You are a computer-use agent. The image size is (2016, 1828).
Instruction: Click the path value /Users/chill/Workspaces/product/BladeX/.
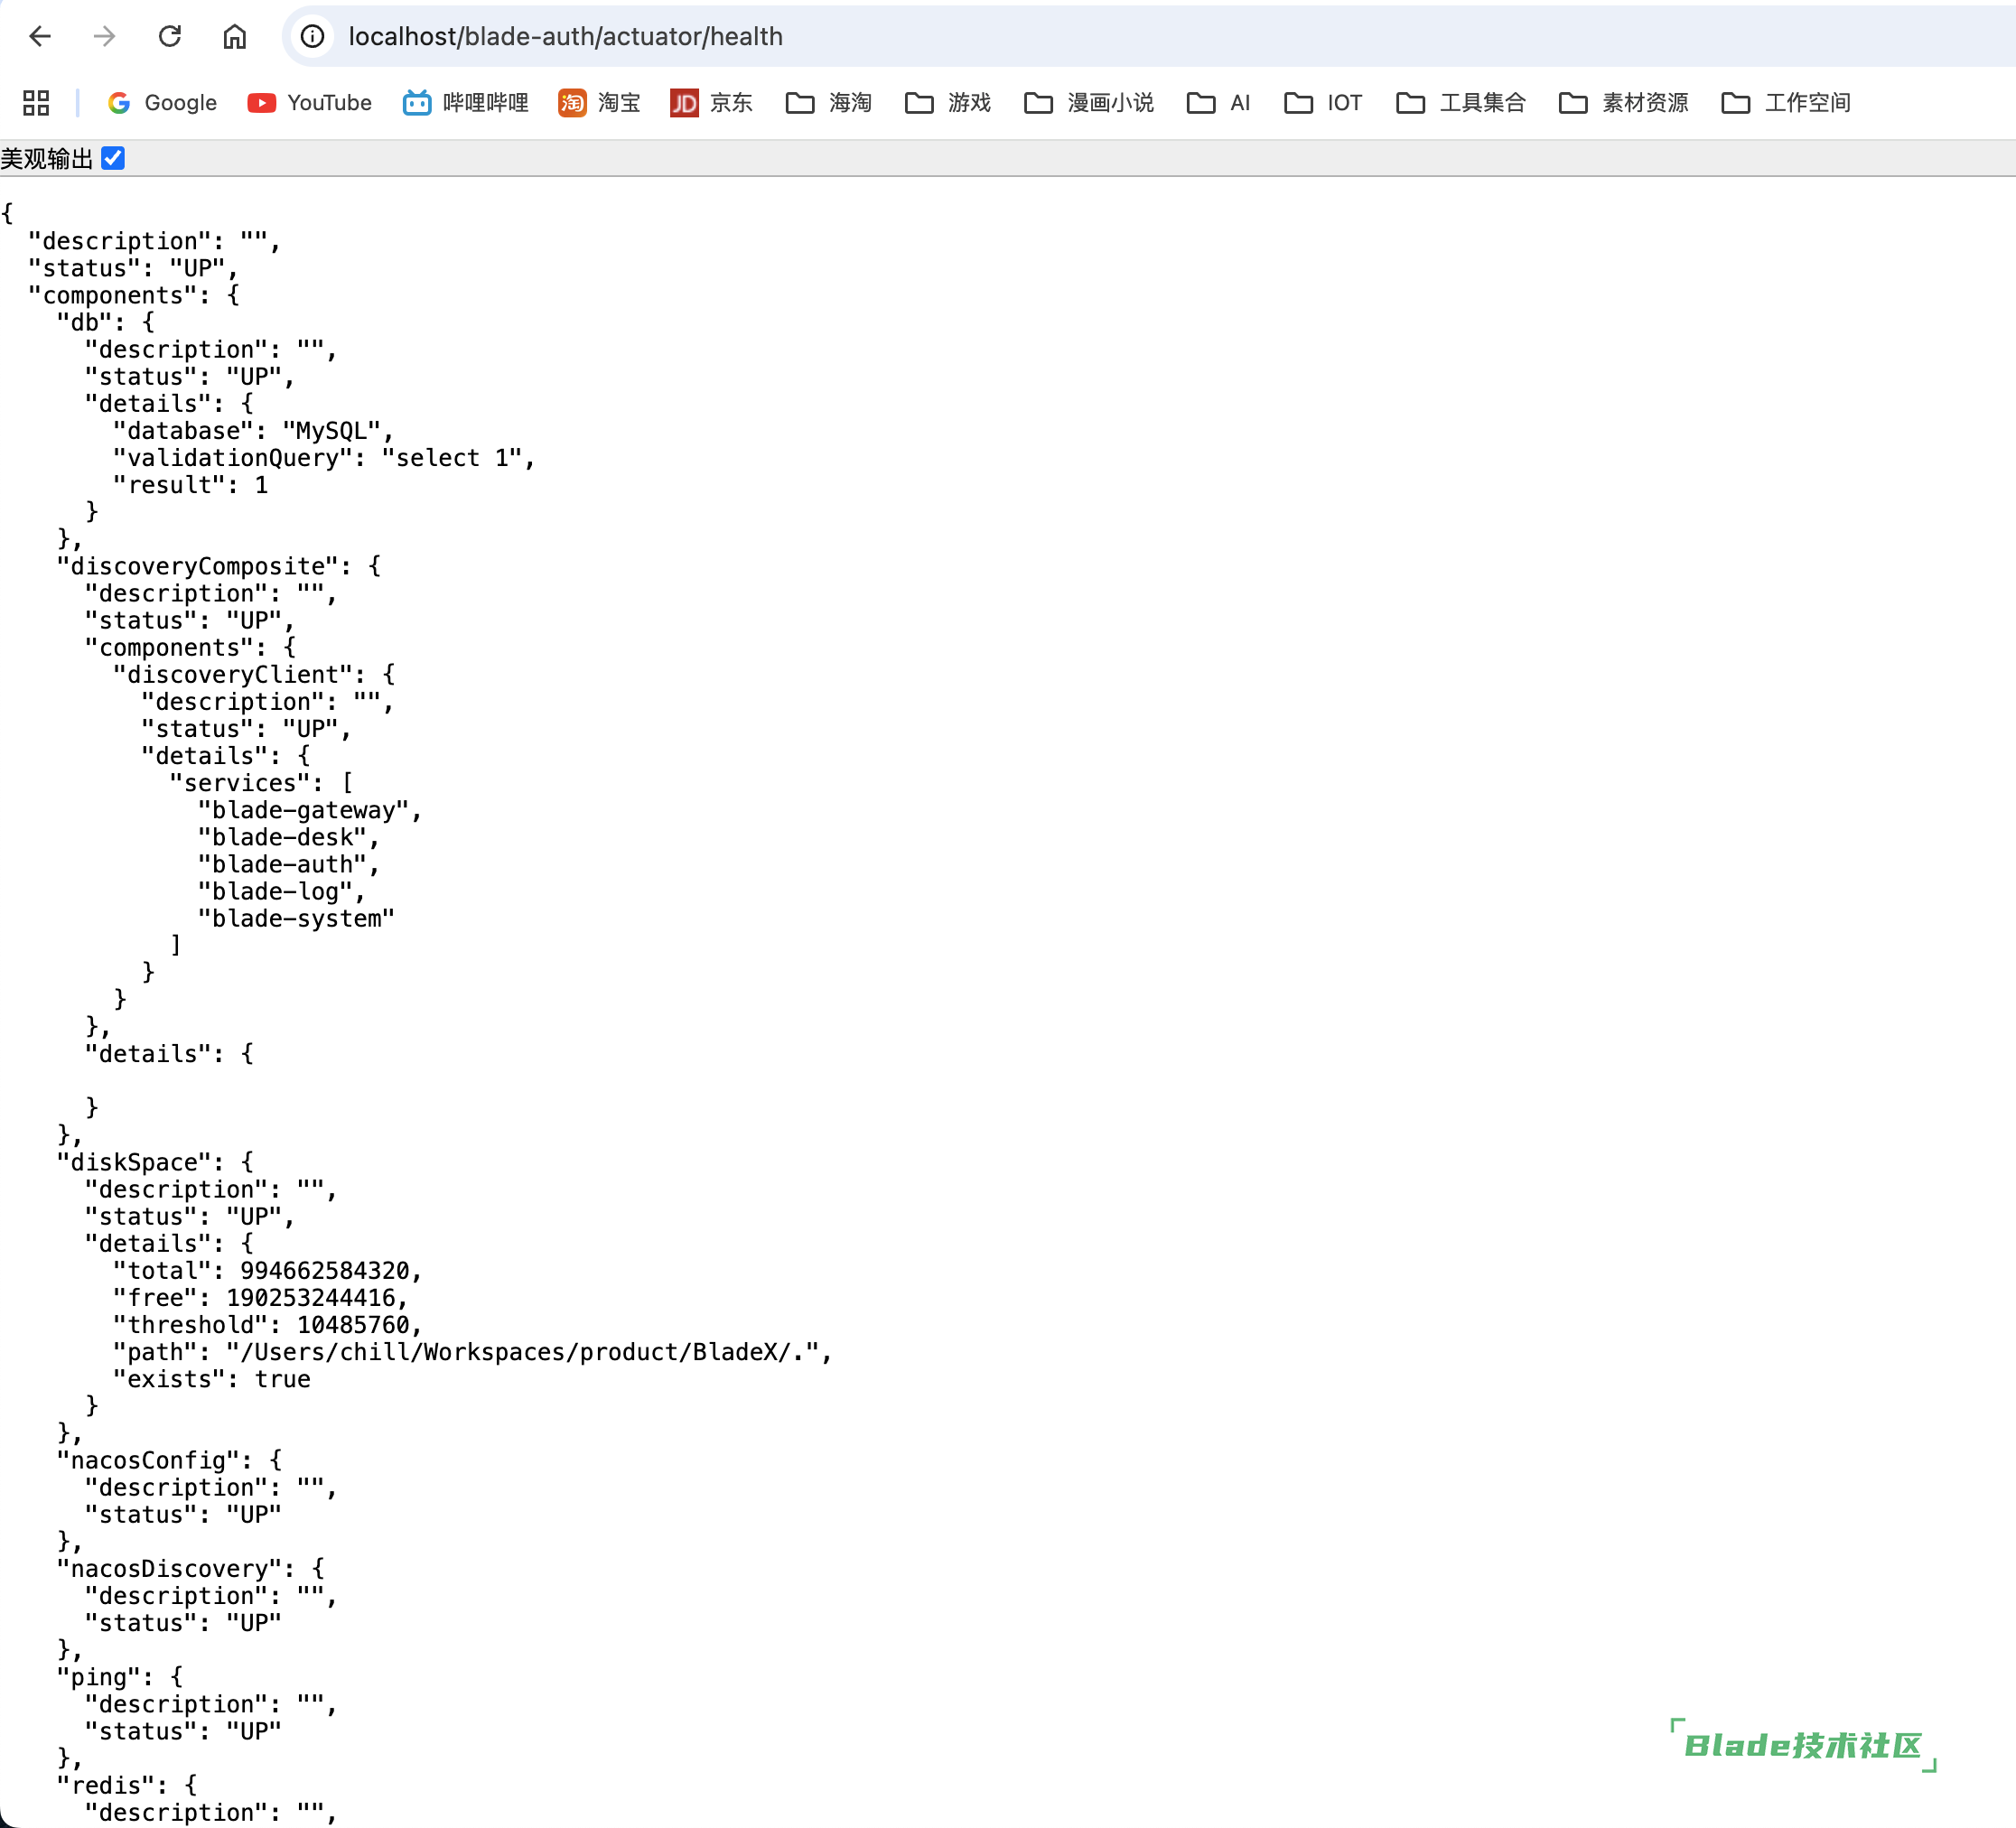click(x=523, y=1352)
